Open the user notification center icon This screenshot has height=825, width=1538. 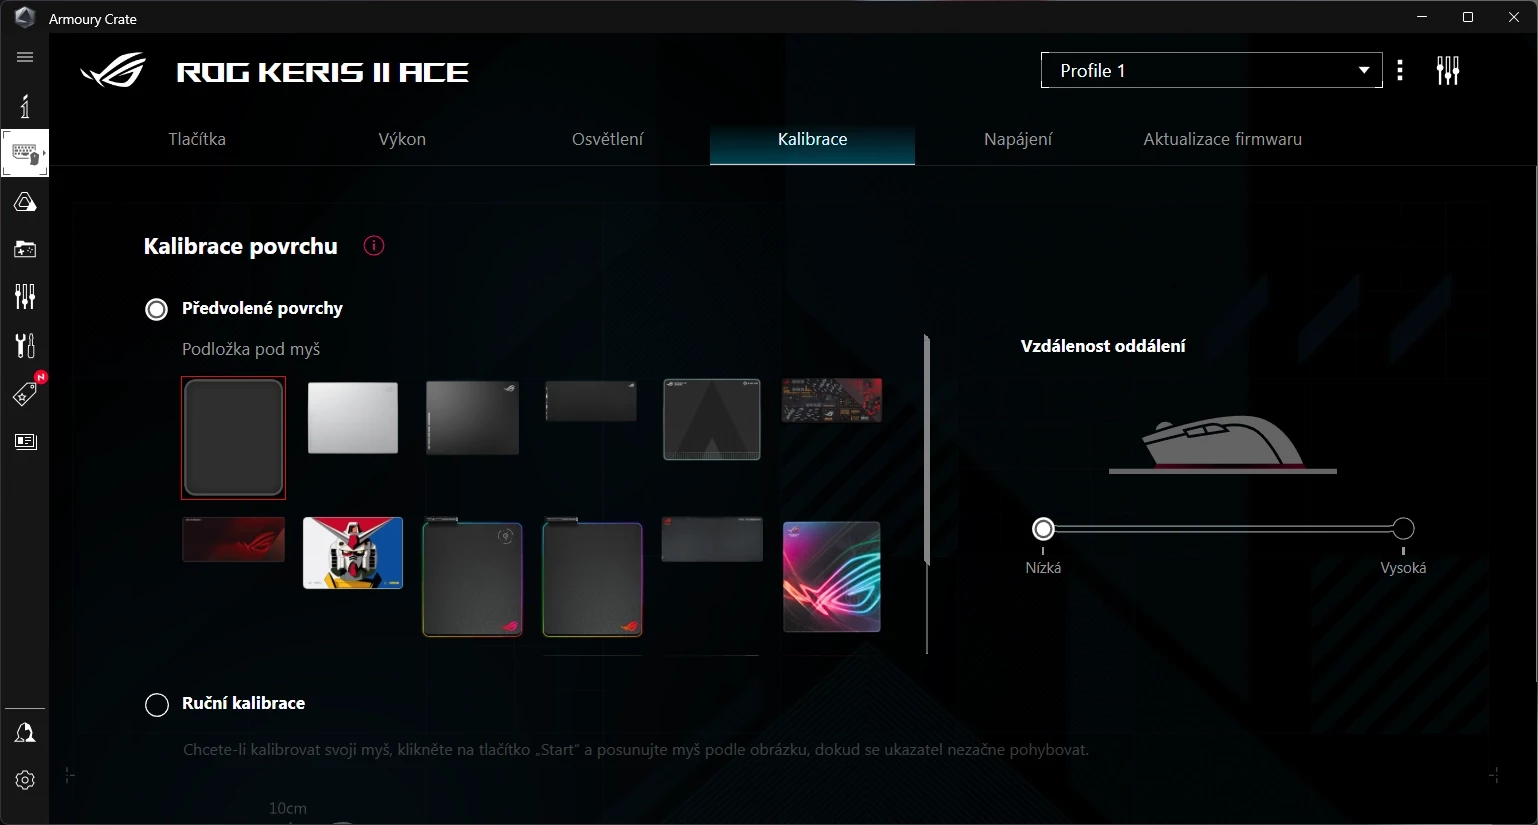point(25,733)
